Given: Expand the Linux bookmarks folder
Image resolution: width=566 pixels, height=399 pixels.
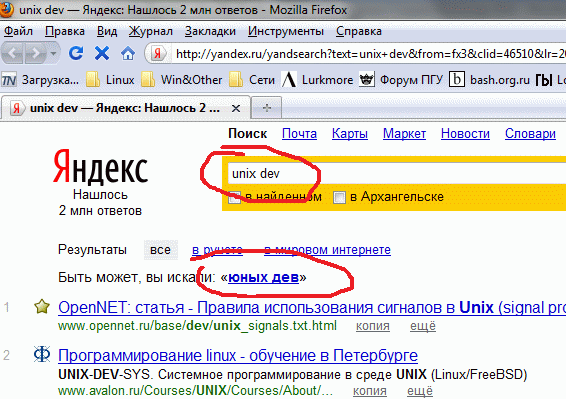Looking at the screenshot, I should click(110, 80).
